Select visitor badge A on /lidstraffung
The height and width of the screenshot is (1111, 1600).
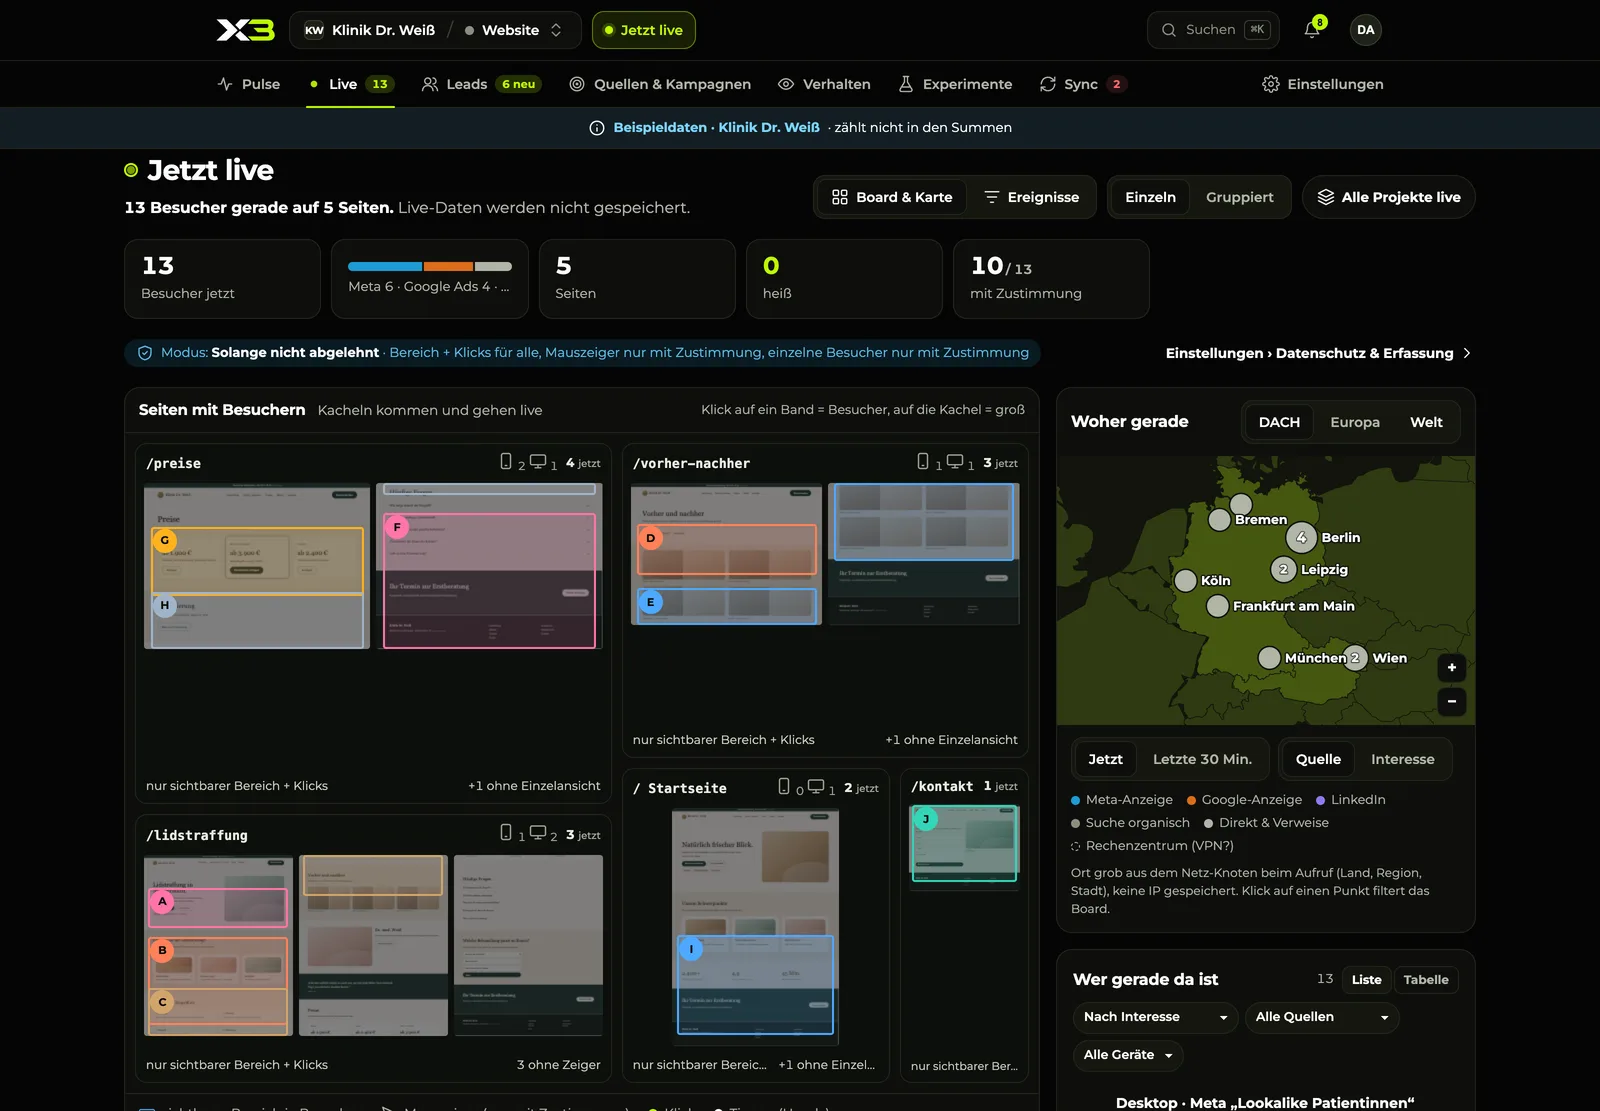pos(162,901)
